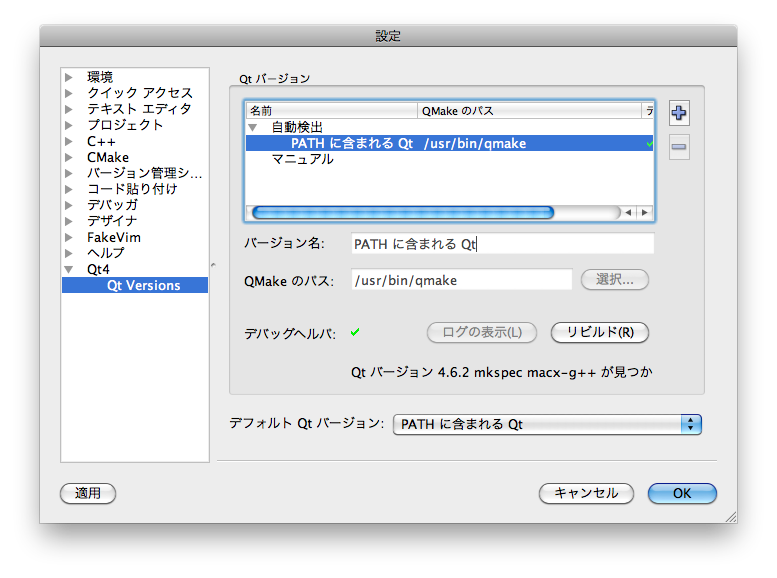Collapse the Qt4 category in the sidebar
Image resolution: width=777 pixels, height=578 pixels.
69,269
